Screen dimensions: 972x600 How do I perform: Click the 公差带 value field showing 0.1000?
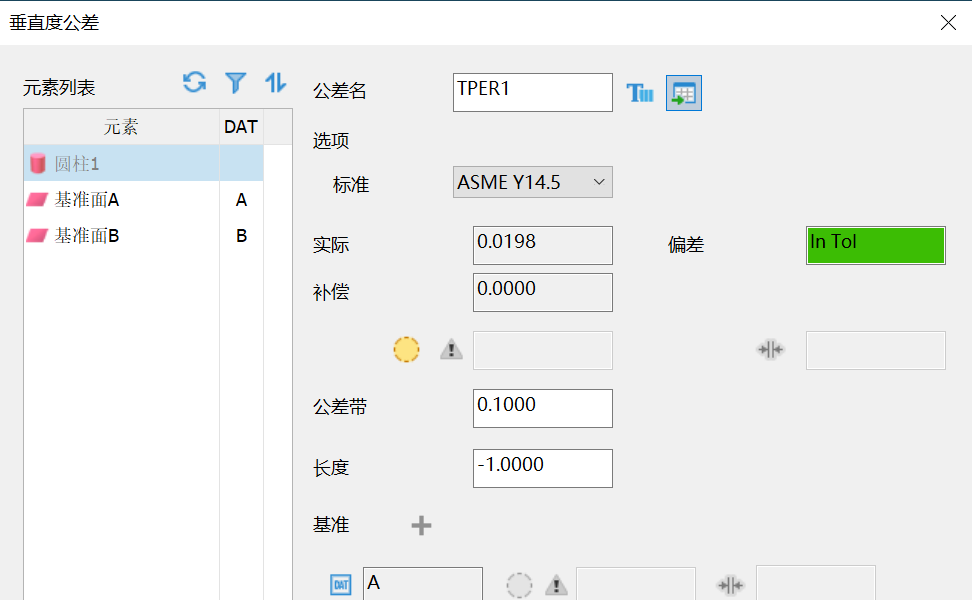point(542,408)
